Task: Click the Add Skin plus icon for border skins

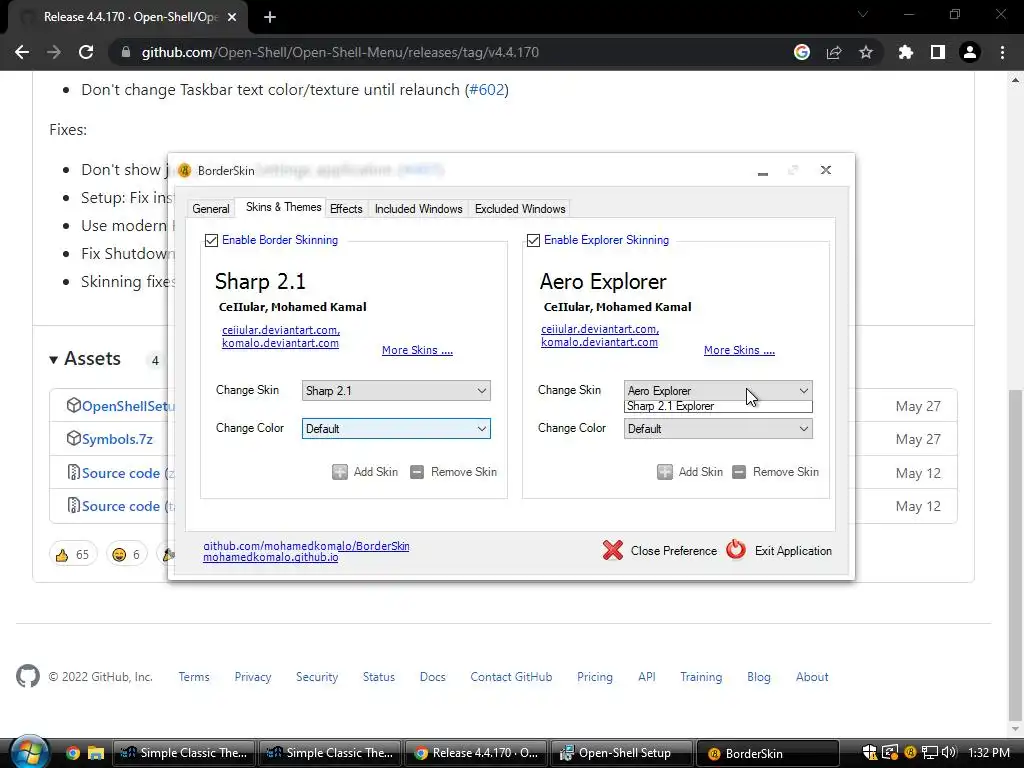Action: 340,472
